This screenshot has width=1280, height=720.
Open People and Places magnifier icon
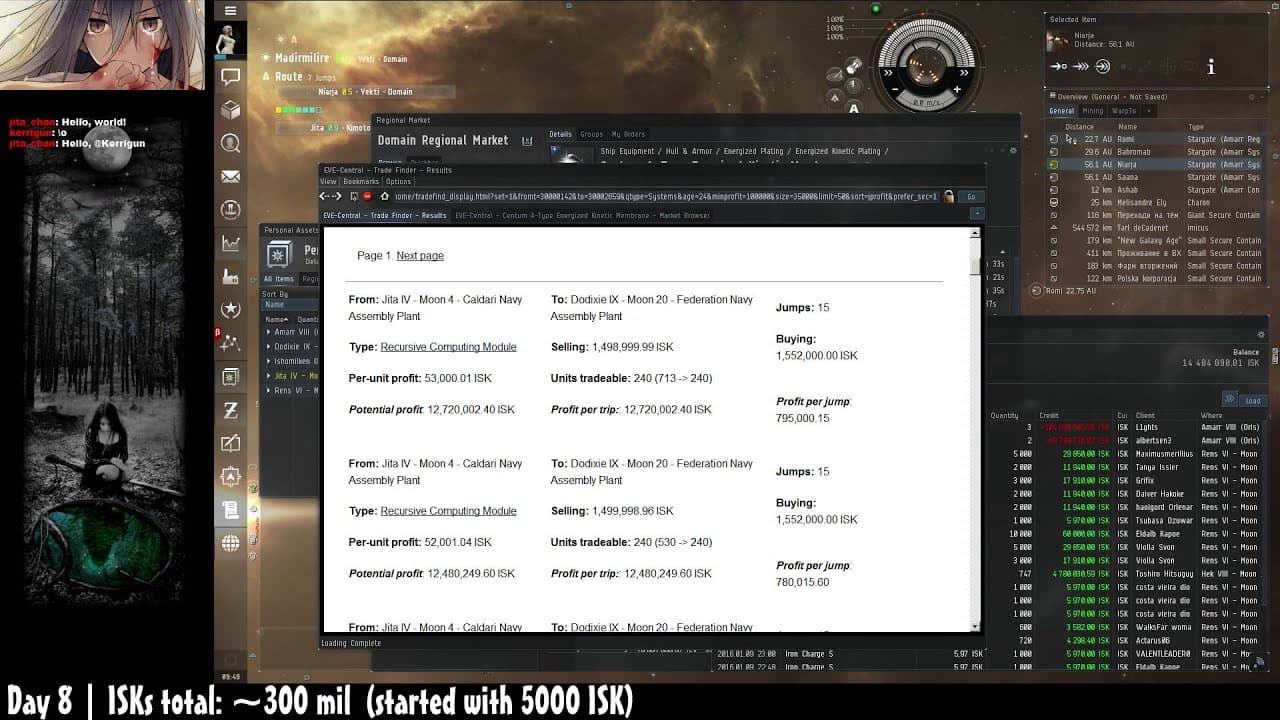pyautogui.click(x=231, y=143)
